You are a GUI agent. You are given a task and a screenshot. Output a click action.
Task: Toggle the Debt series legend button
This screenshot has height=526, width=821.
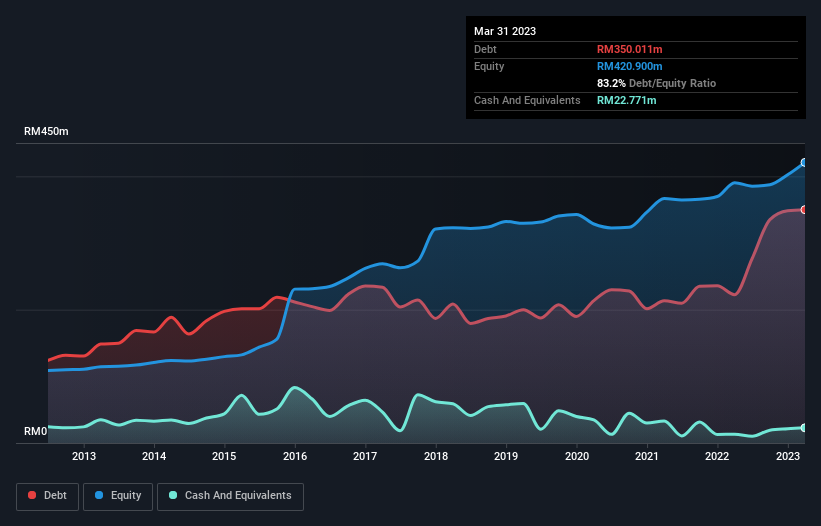point(48,496)
